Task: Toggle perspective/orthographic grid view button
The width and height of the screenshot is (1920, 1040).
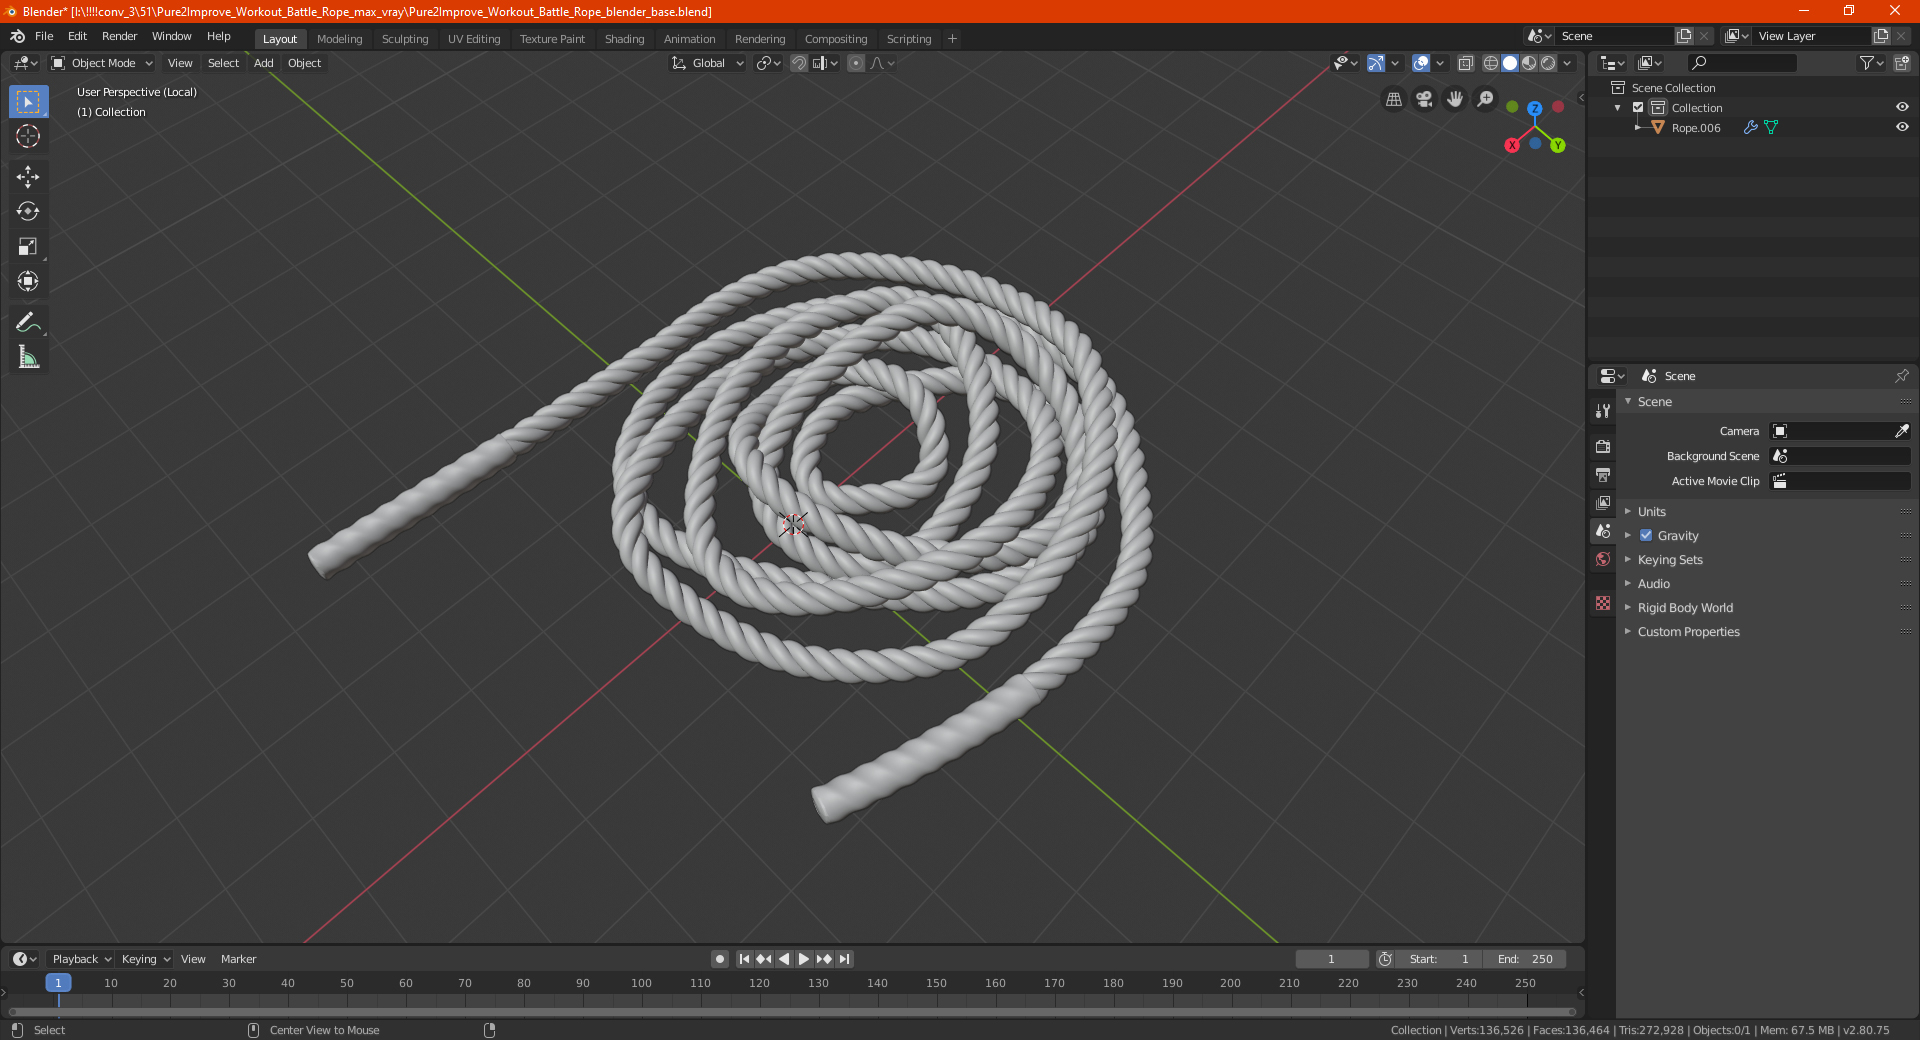Action: tap(1394, 99)
